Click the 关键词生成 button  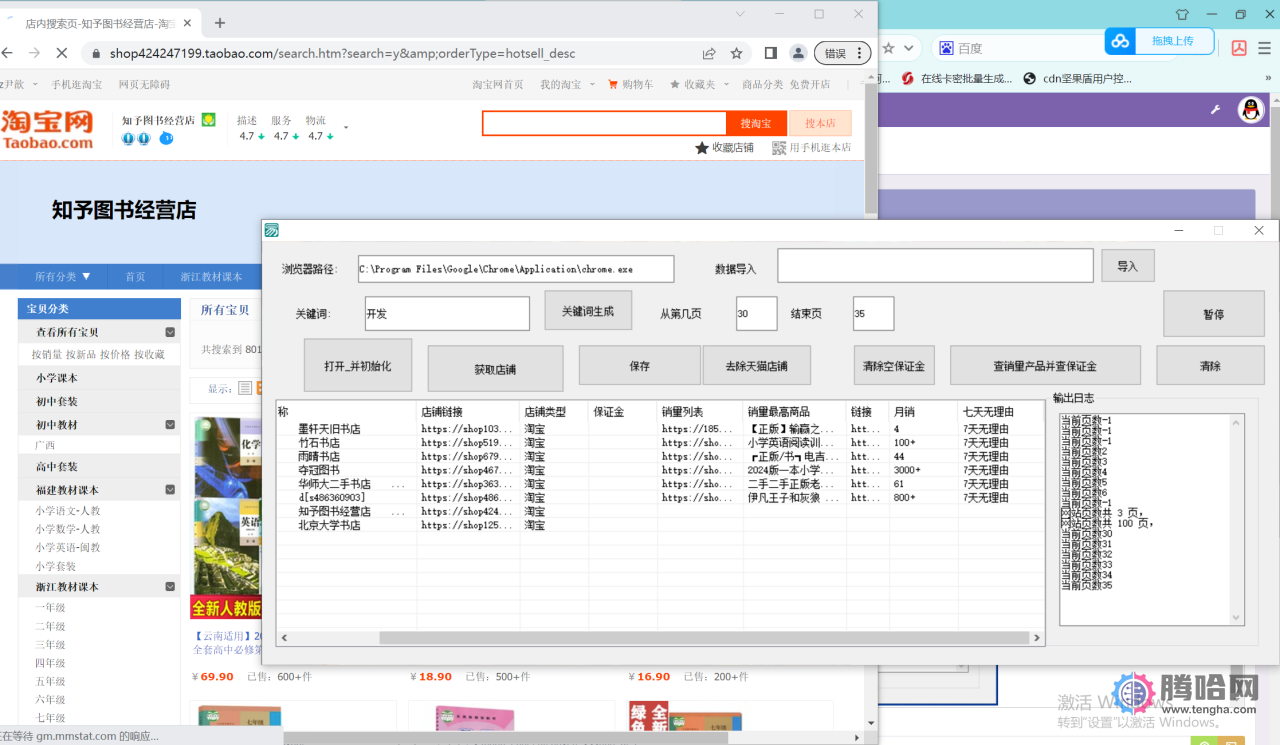click(588, 311)
